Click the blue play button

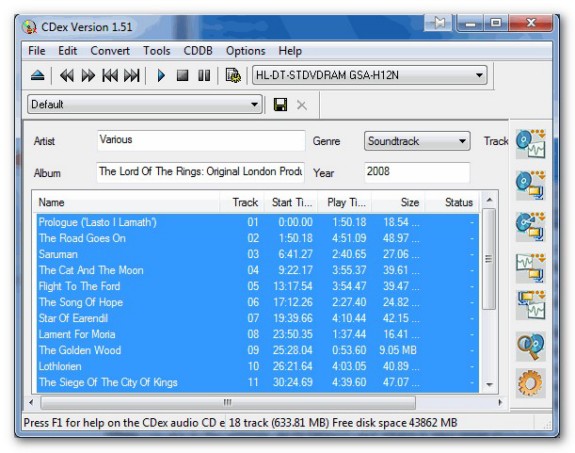click(161, 76)
